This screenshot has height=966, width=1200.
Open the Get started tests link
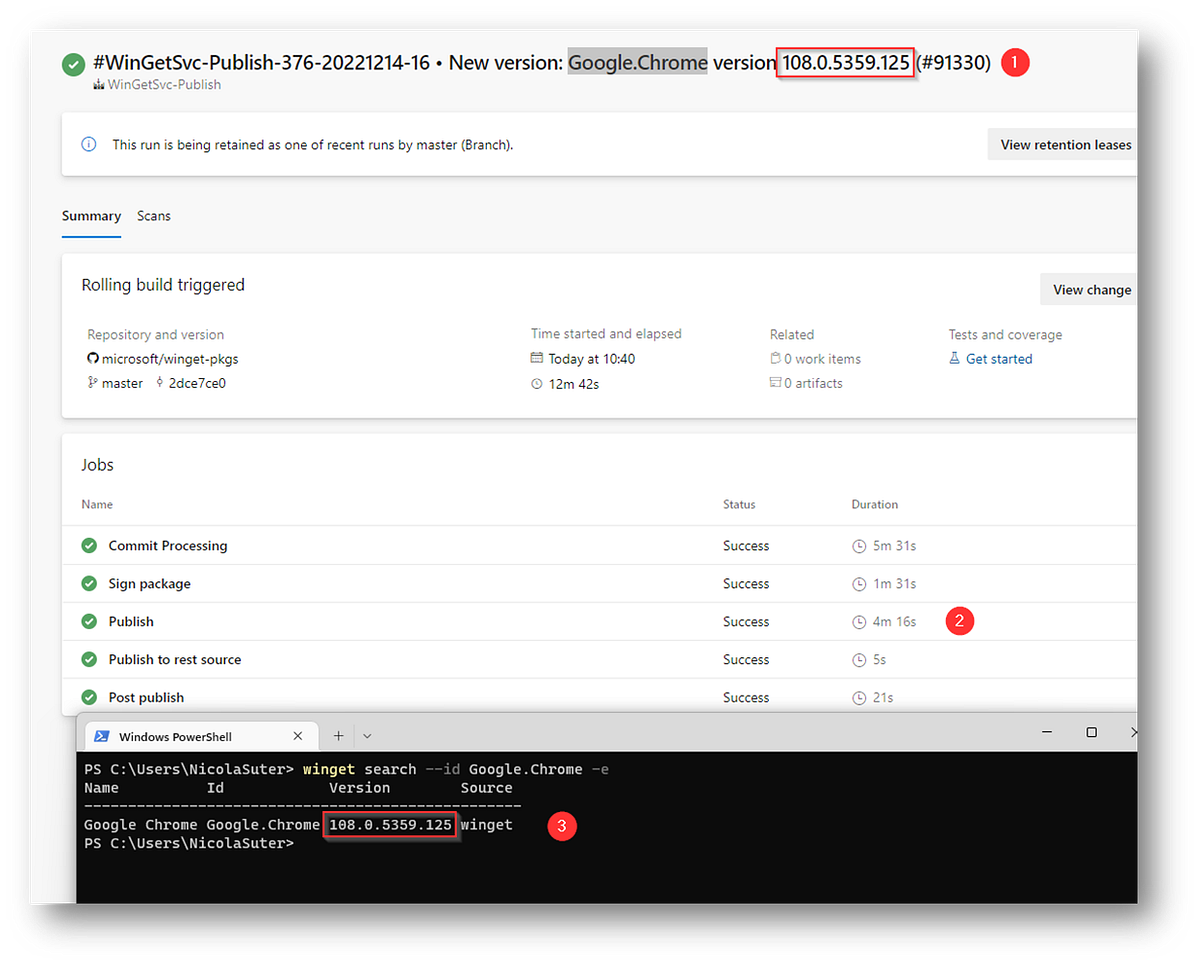pyautogui.click(x=999, y=359)
